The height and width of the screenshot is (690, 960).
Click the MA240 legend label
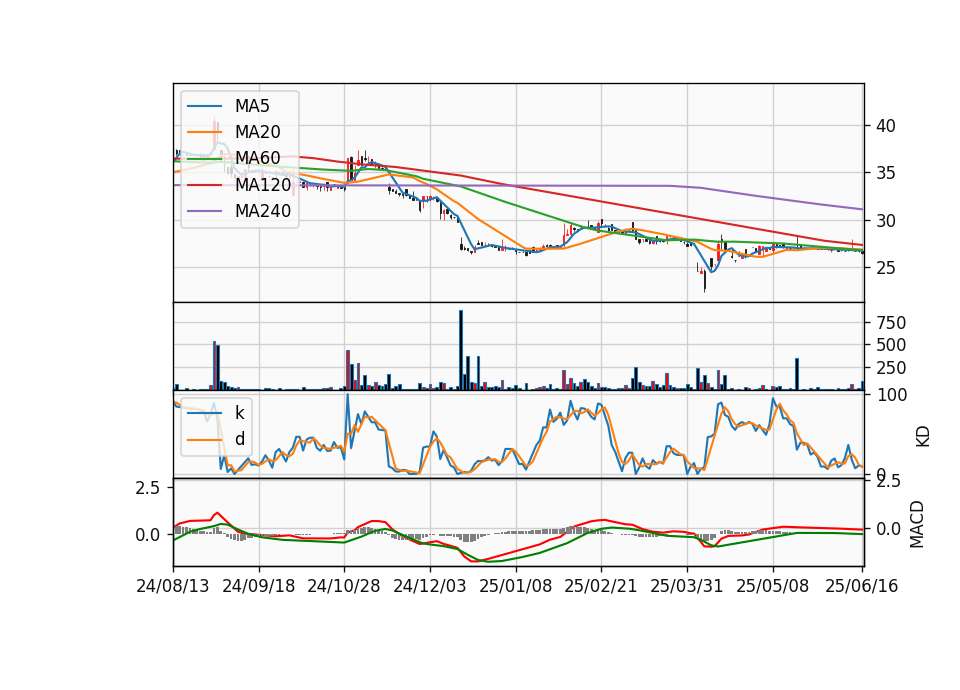coord(263,211)
